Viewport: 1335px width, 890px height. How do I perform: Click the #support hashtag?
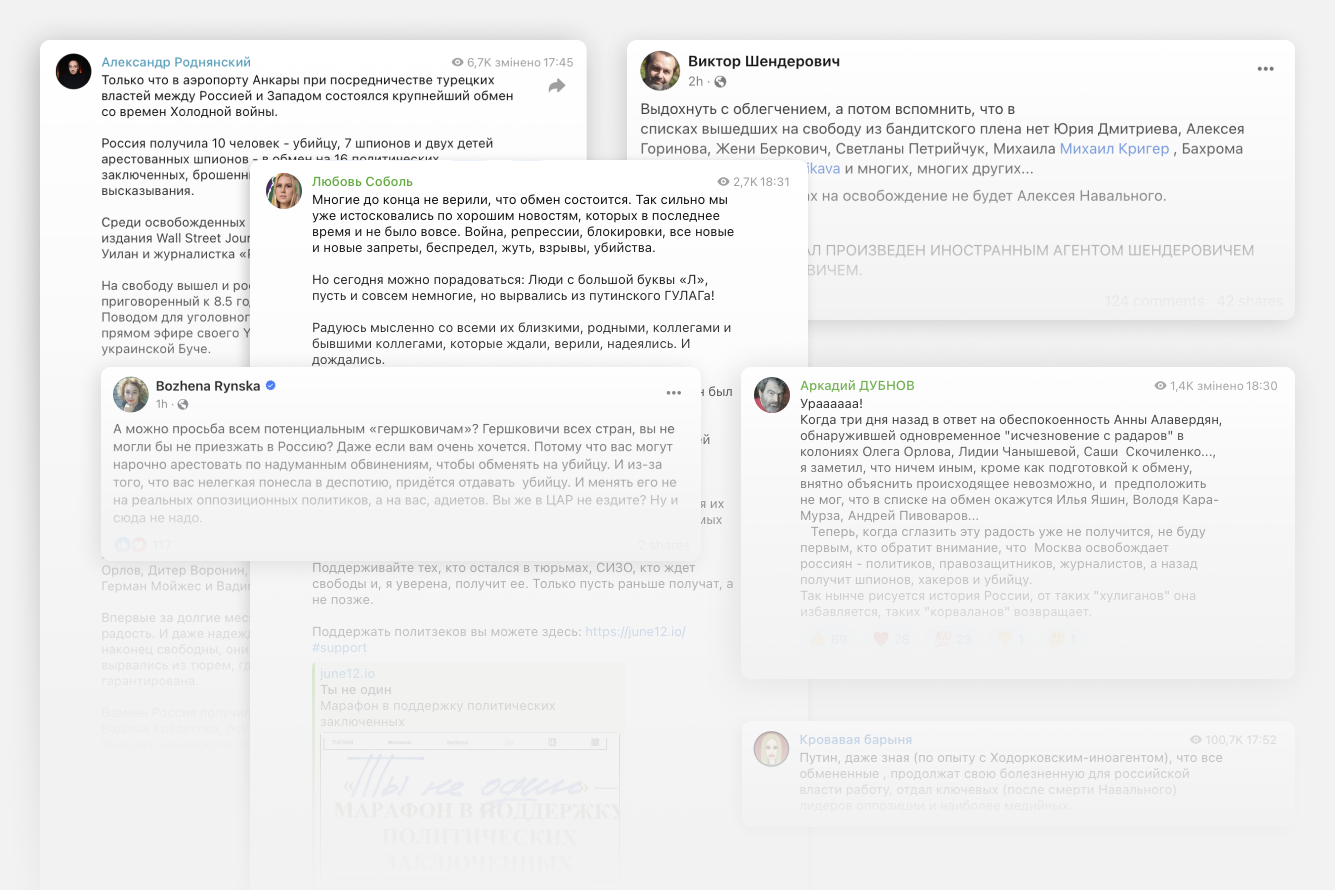[x=339, y=648]
